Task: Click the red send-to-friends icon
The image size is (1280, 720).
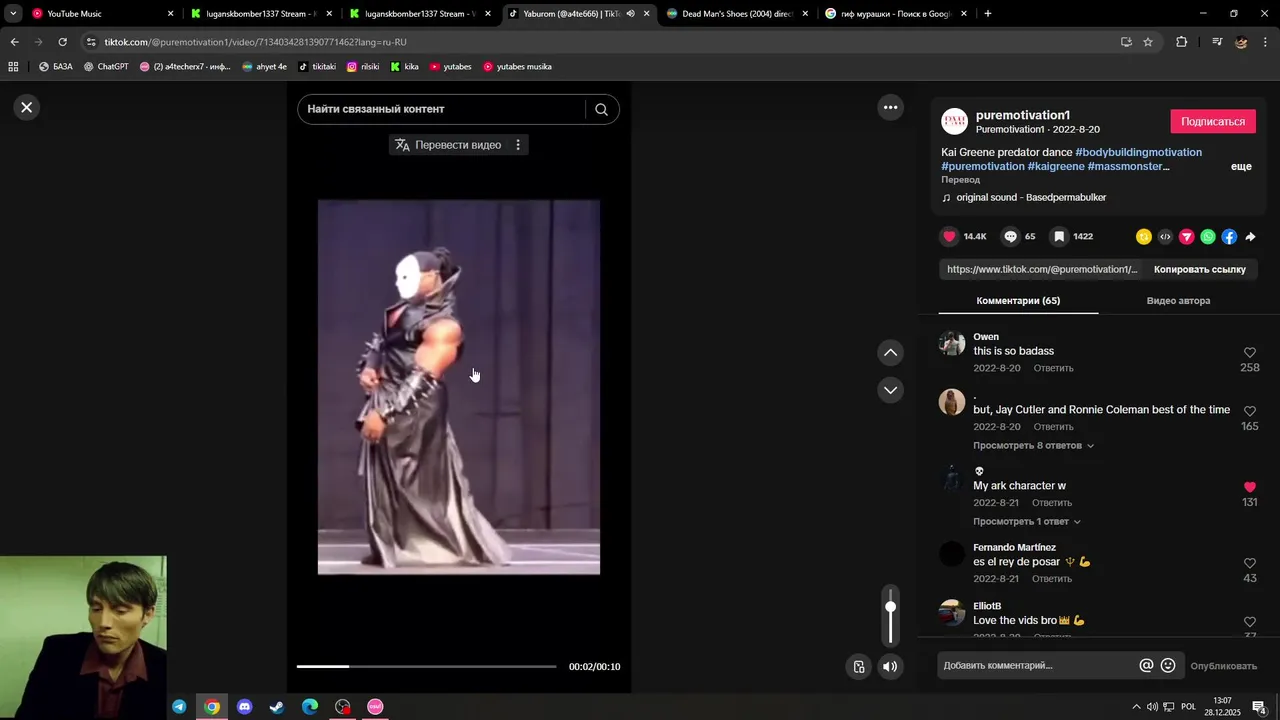Action: click(1186, 237)
